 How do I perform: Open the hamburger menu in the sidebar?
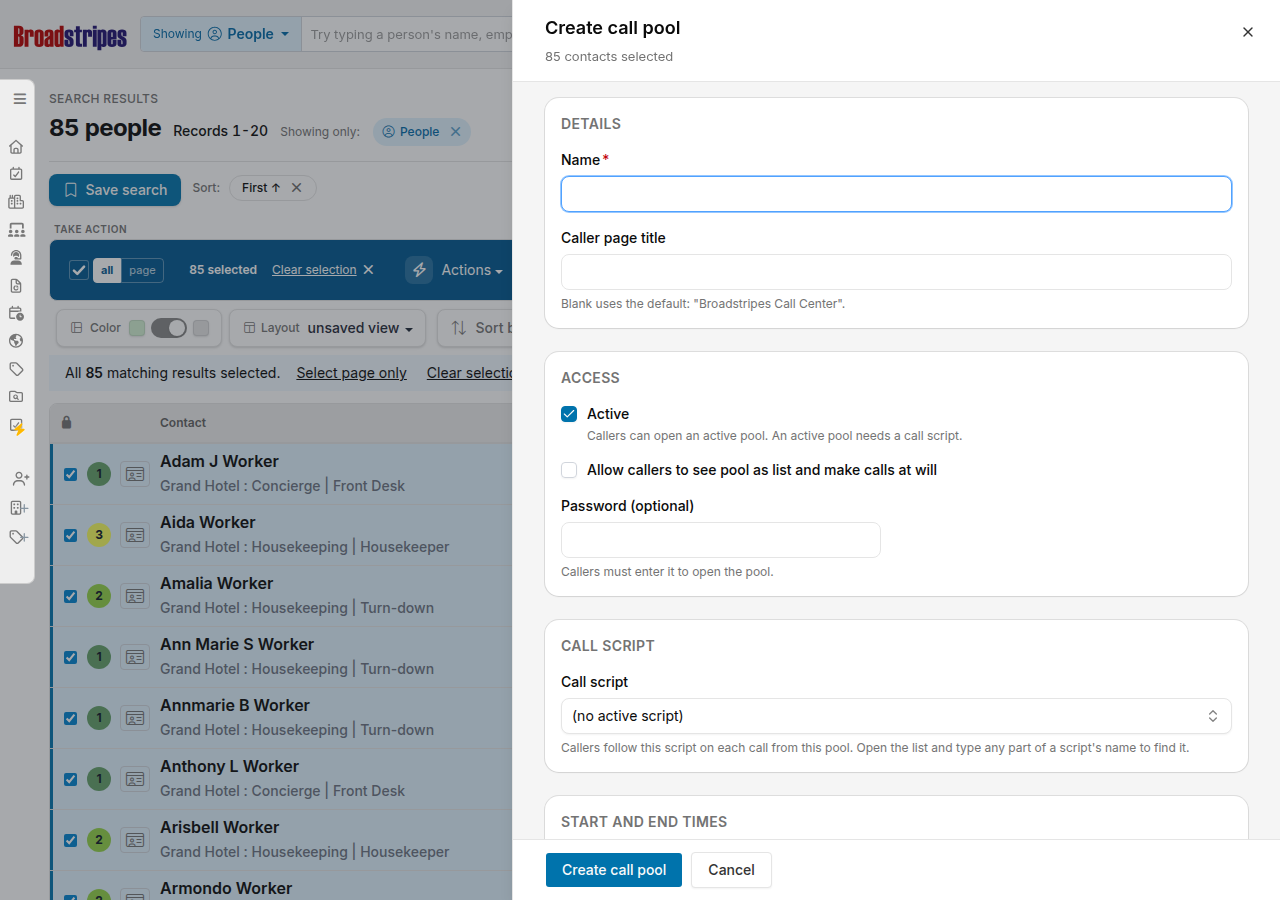pyautogui.click(x=19, y=99)
